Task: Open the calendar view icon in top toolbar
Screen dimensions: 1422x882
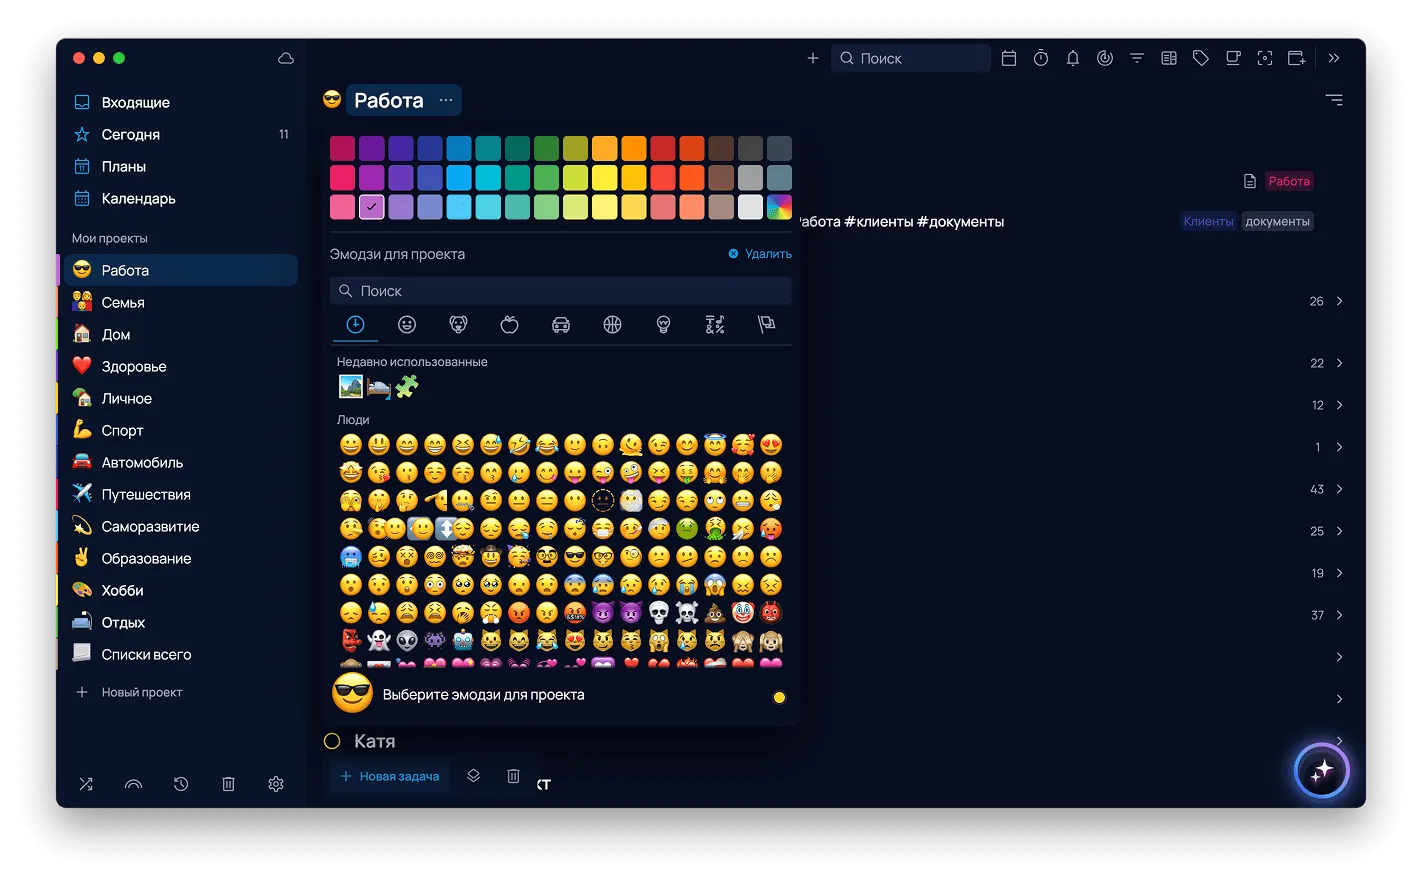Action: click(1009, 58)
